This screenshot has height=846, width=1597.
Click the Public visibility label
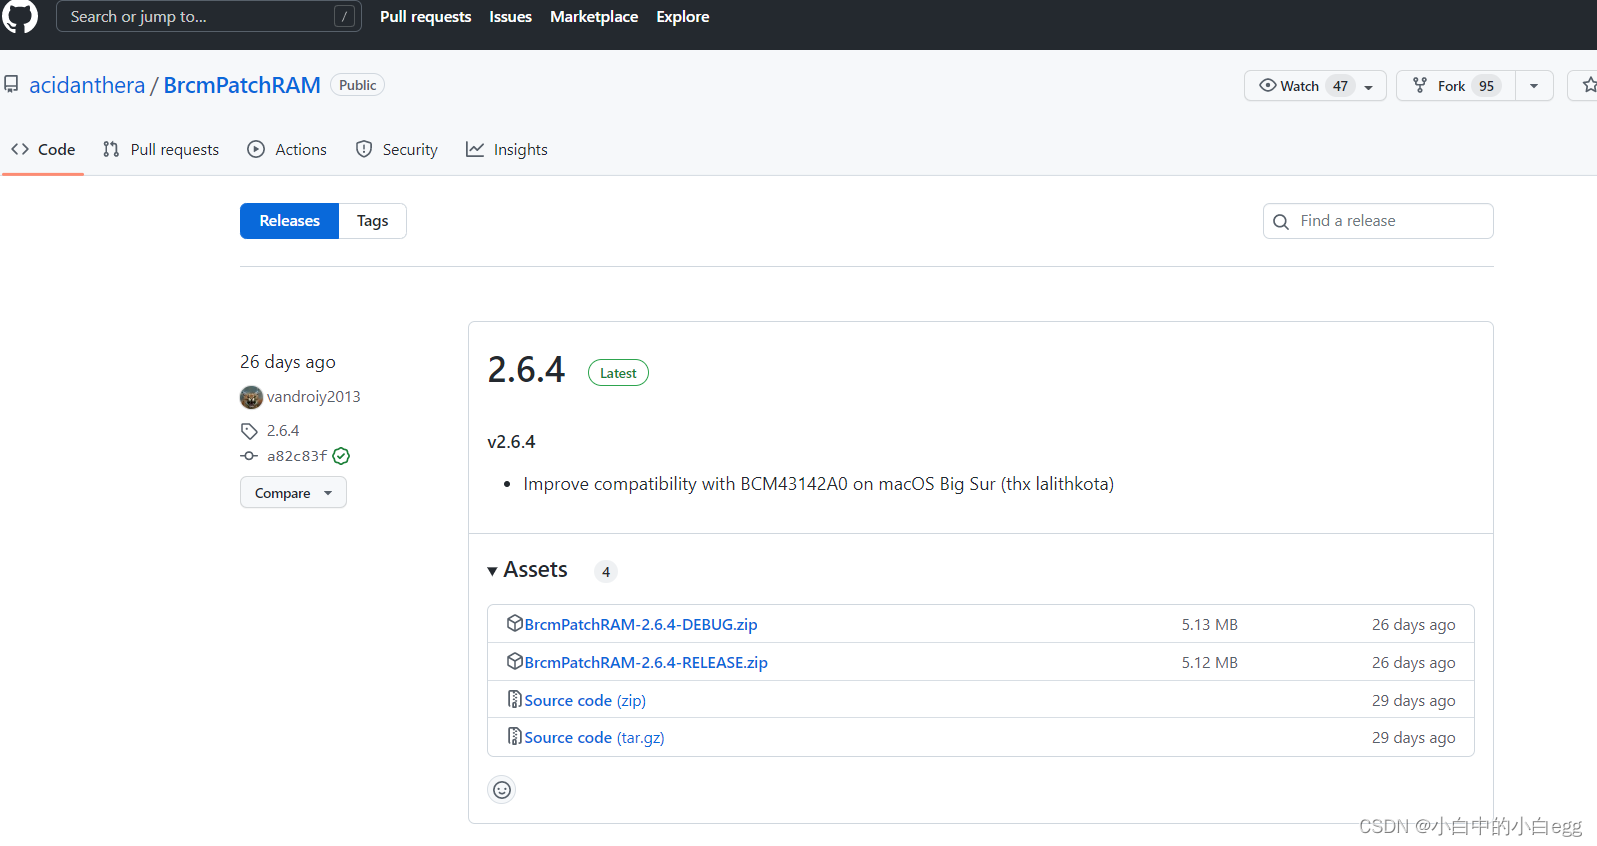(358, 85)
